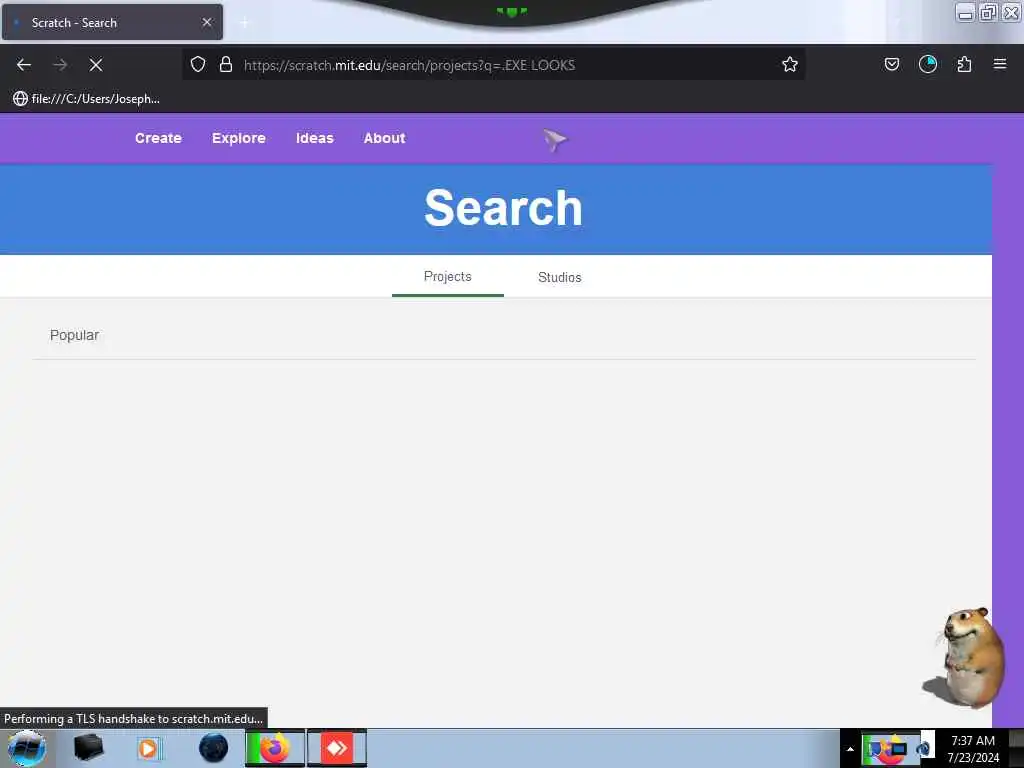Switch to Firefox in the taskbar
Screen dimensions: 1024x768
click(275, 748)
